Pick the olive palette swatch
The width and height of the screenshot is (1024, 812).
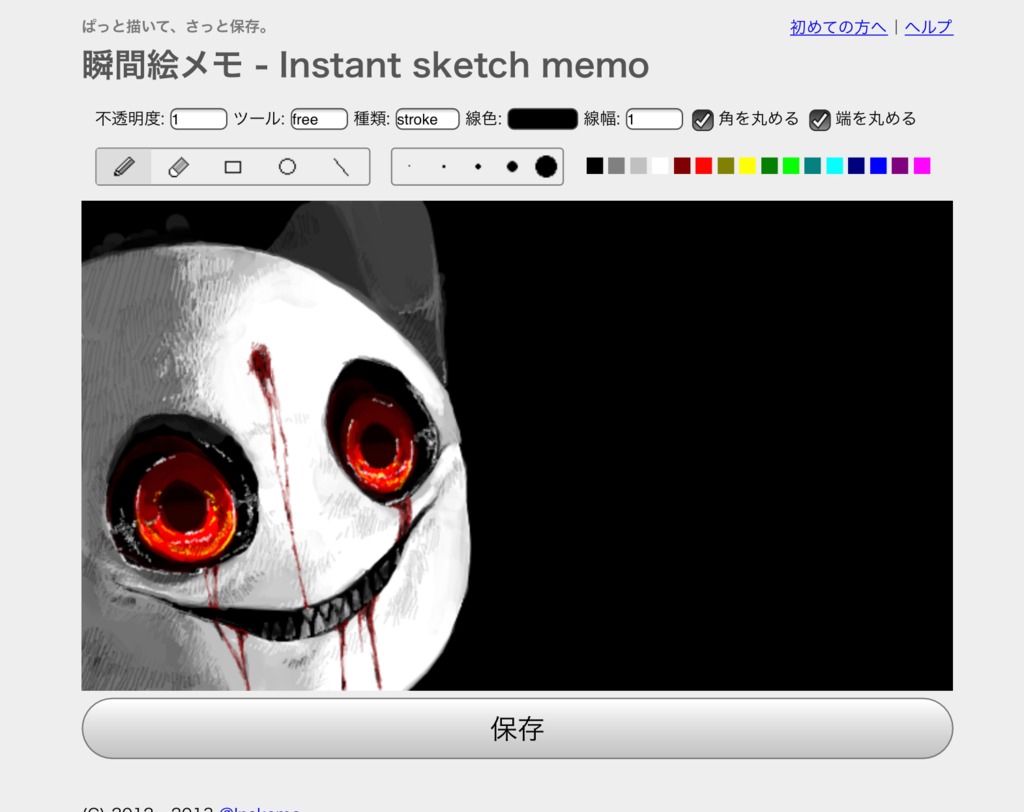726,166
